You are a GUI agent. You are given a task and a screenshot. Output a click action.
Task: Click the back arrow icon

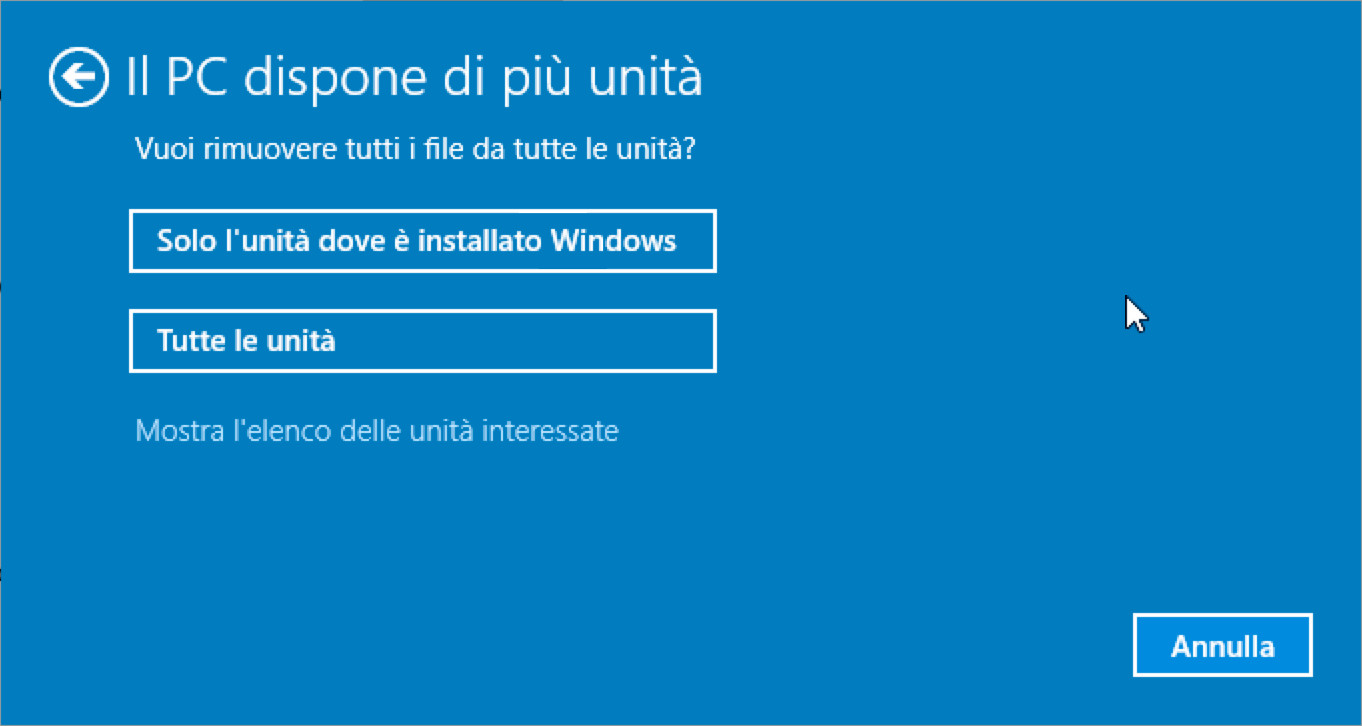click(x=78, y=77)
